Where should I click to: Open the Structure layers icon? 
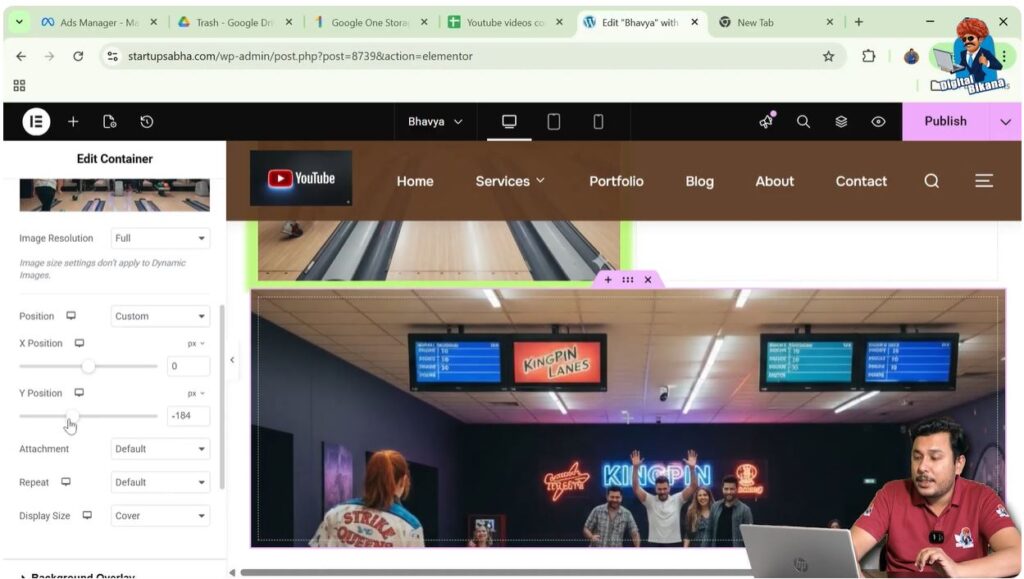[841, 121]
